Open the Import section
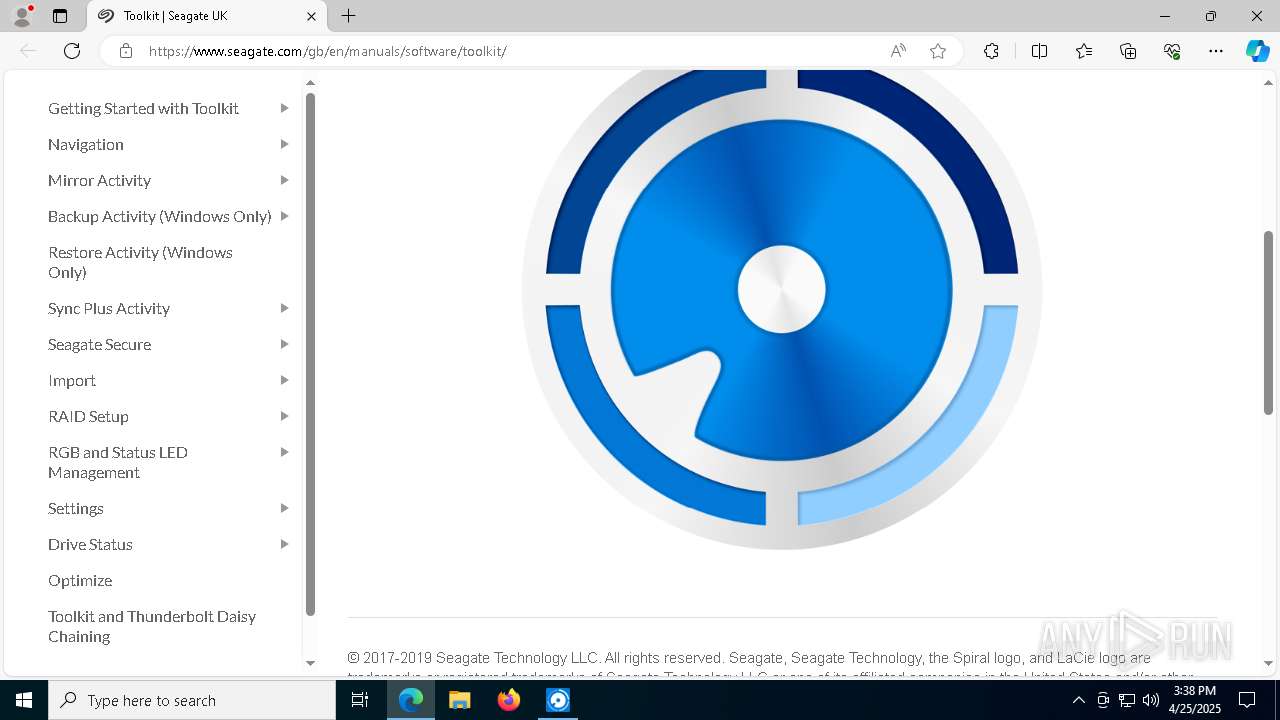1280x720 pixels. [72, 380]
